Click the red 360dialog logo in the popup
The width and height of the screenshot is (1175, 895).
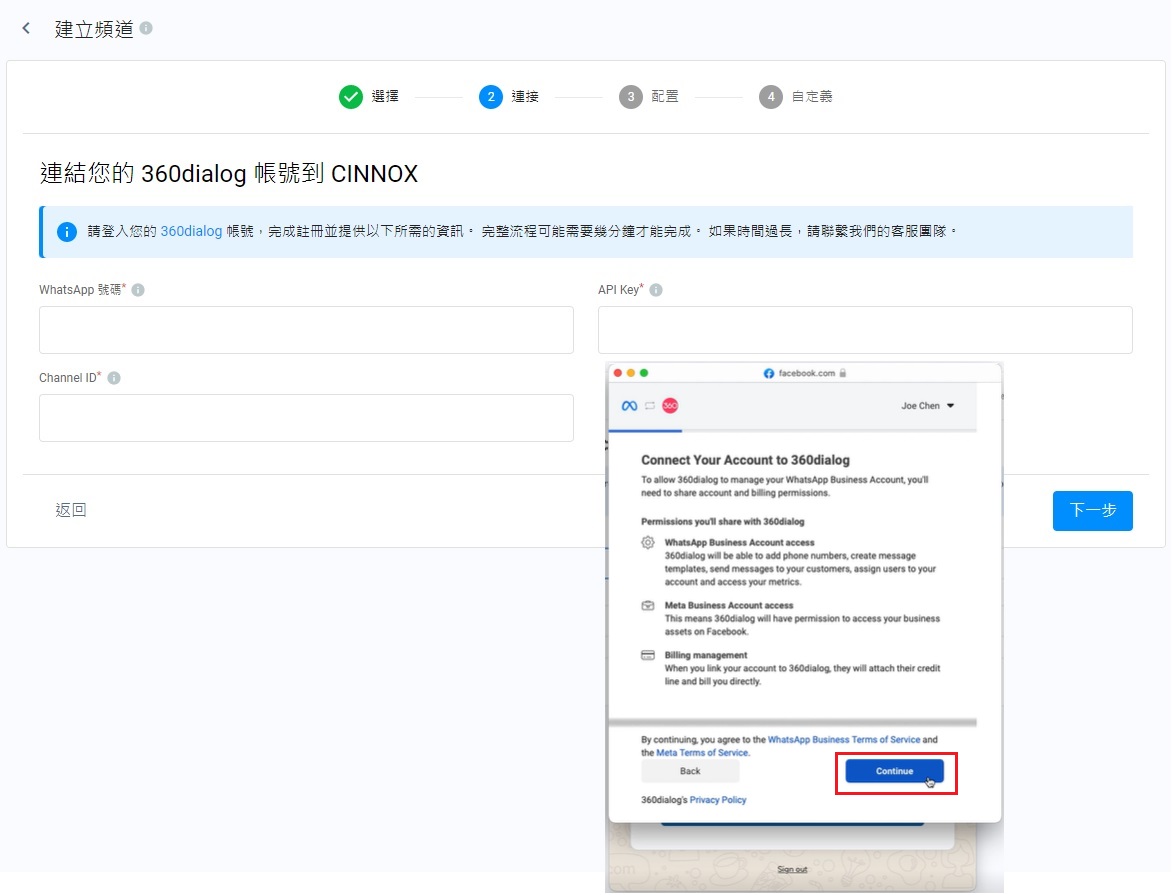(x=670, y=406)
